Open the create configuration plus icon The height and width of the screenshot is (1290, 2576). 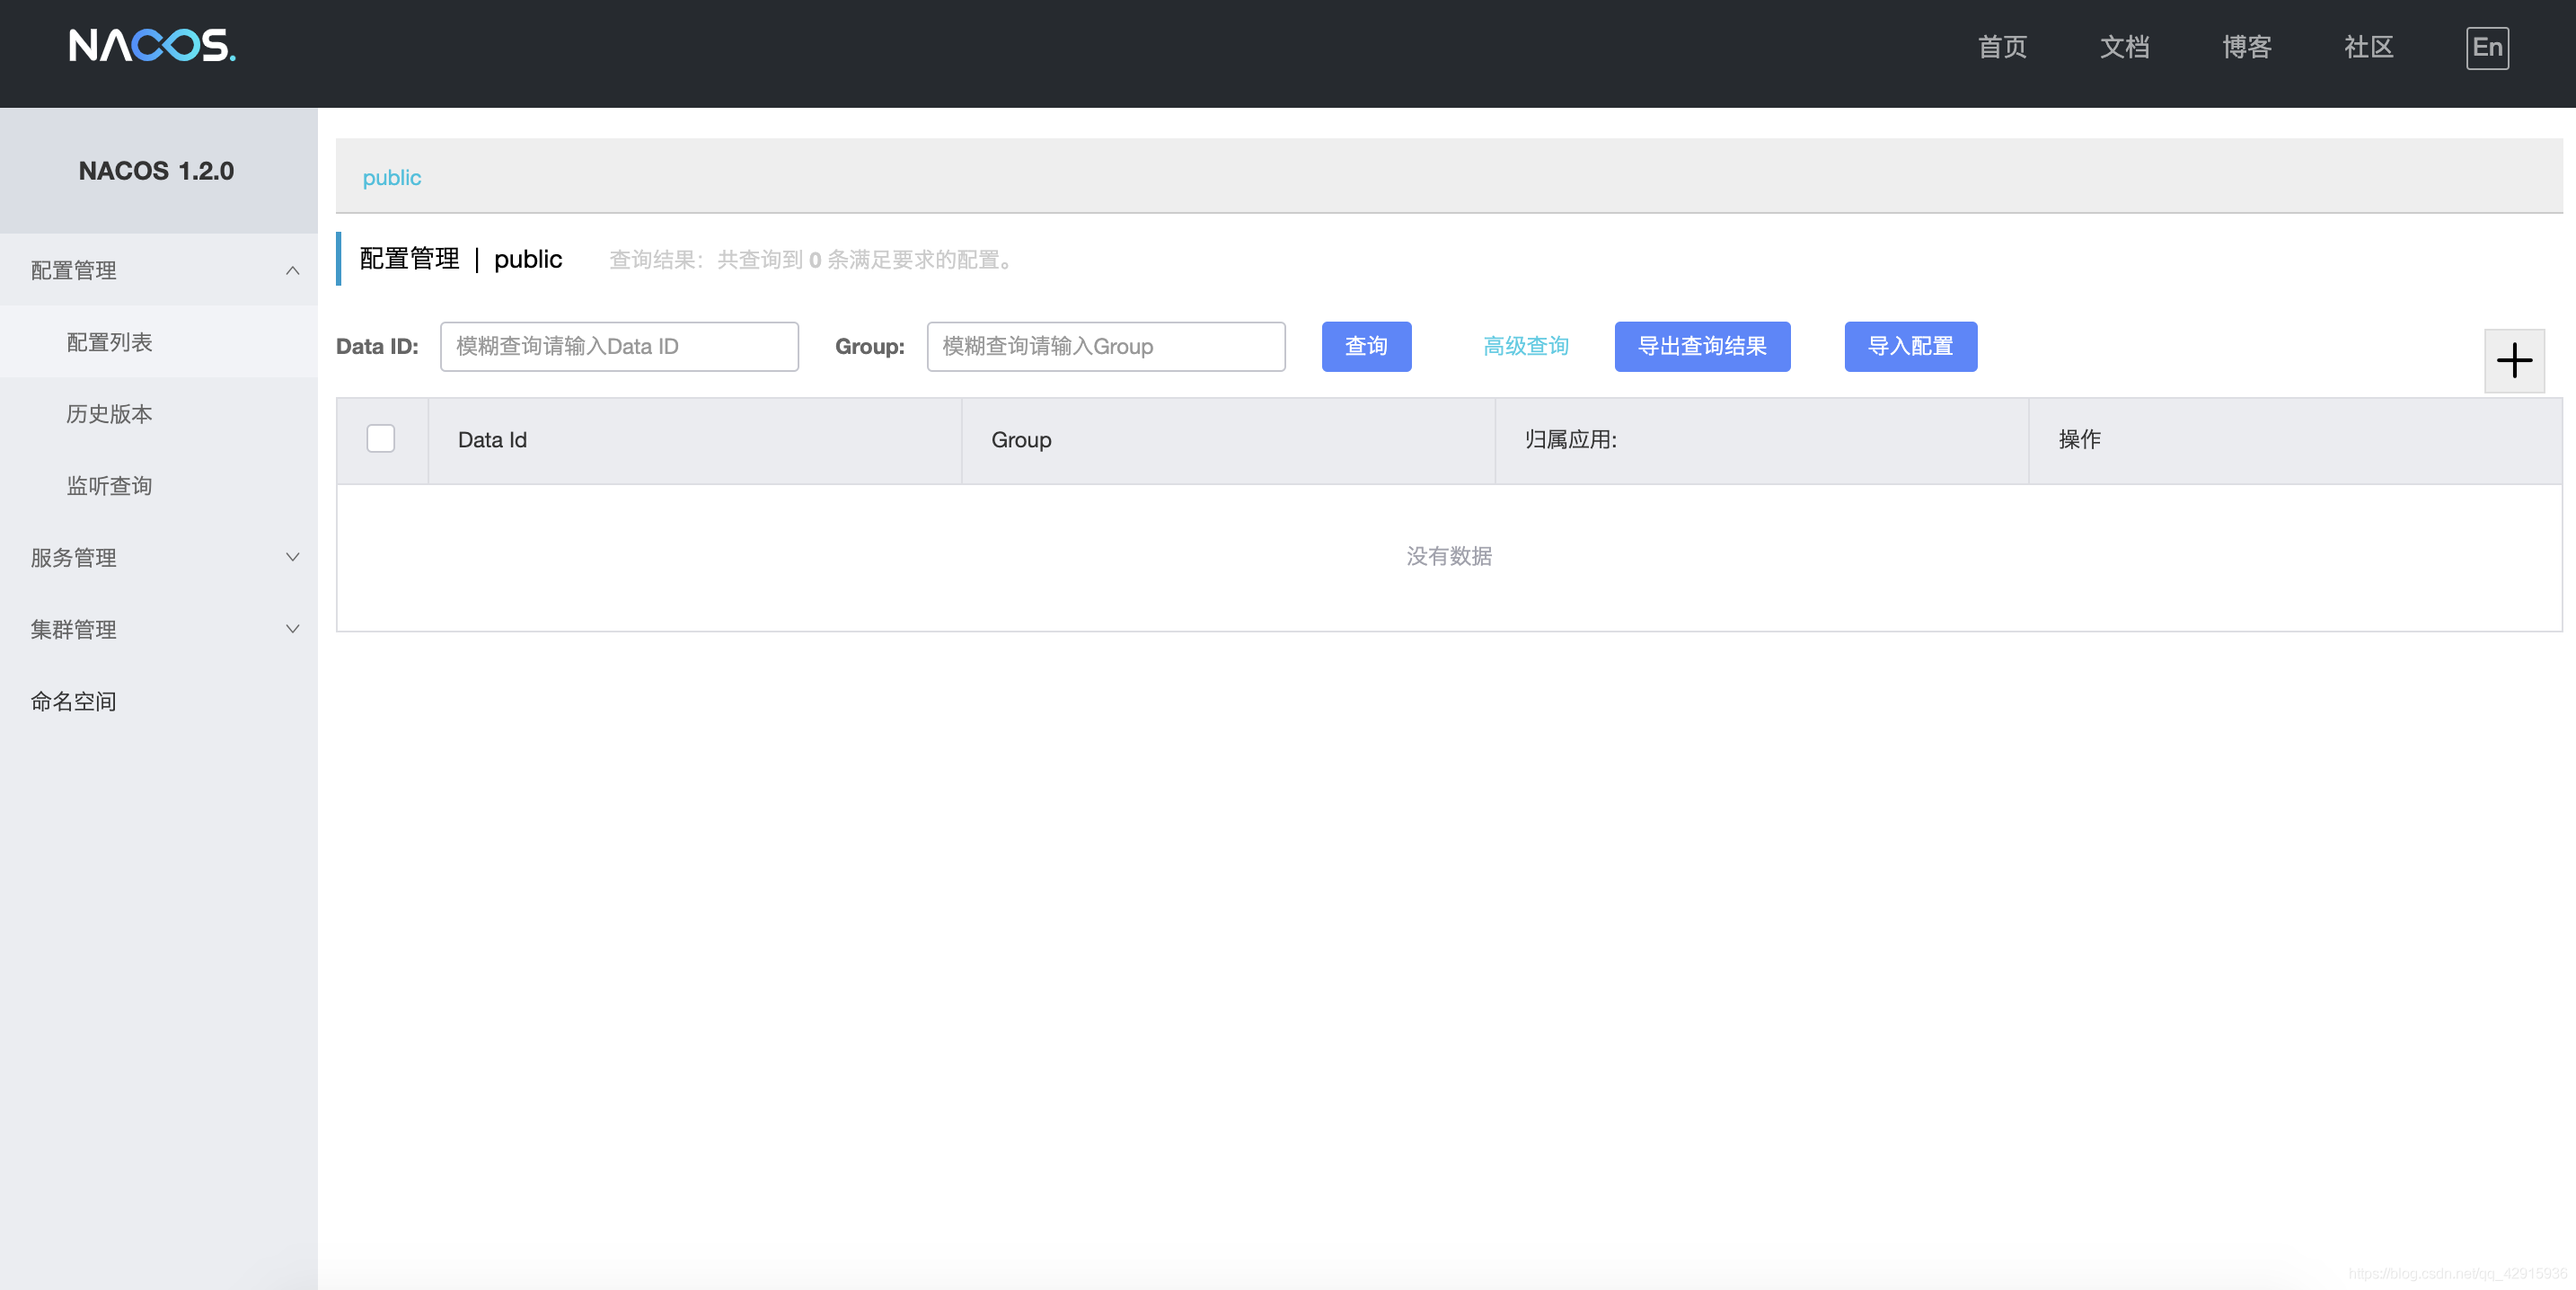click(x=2515, y=360)
